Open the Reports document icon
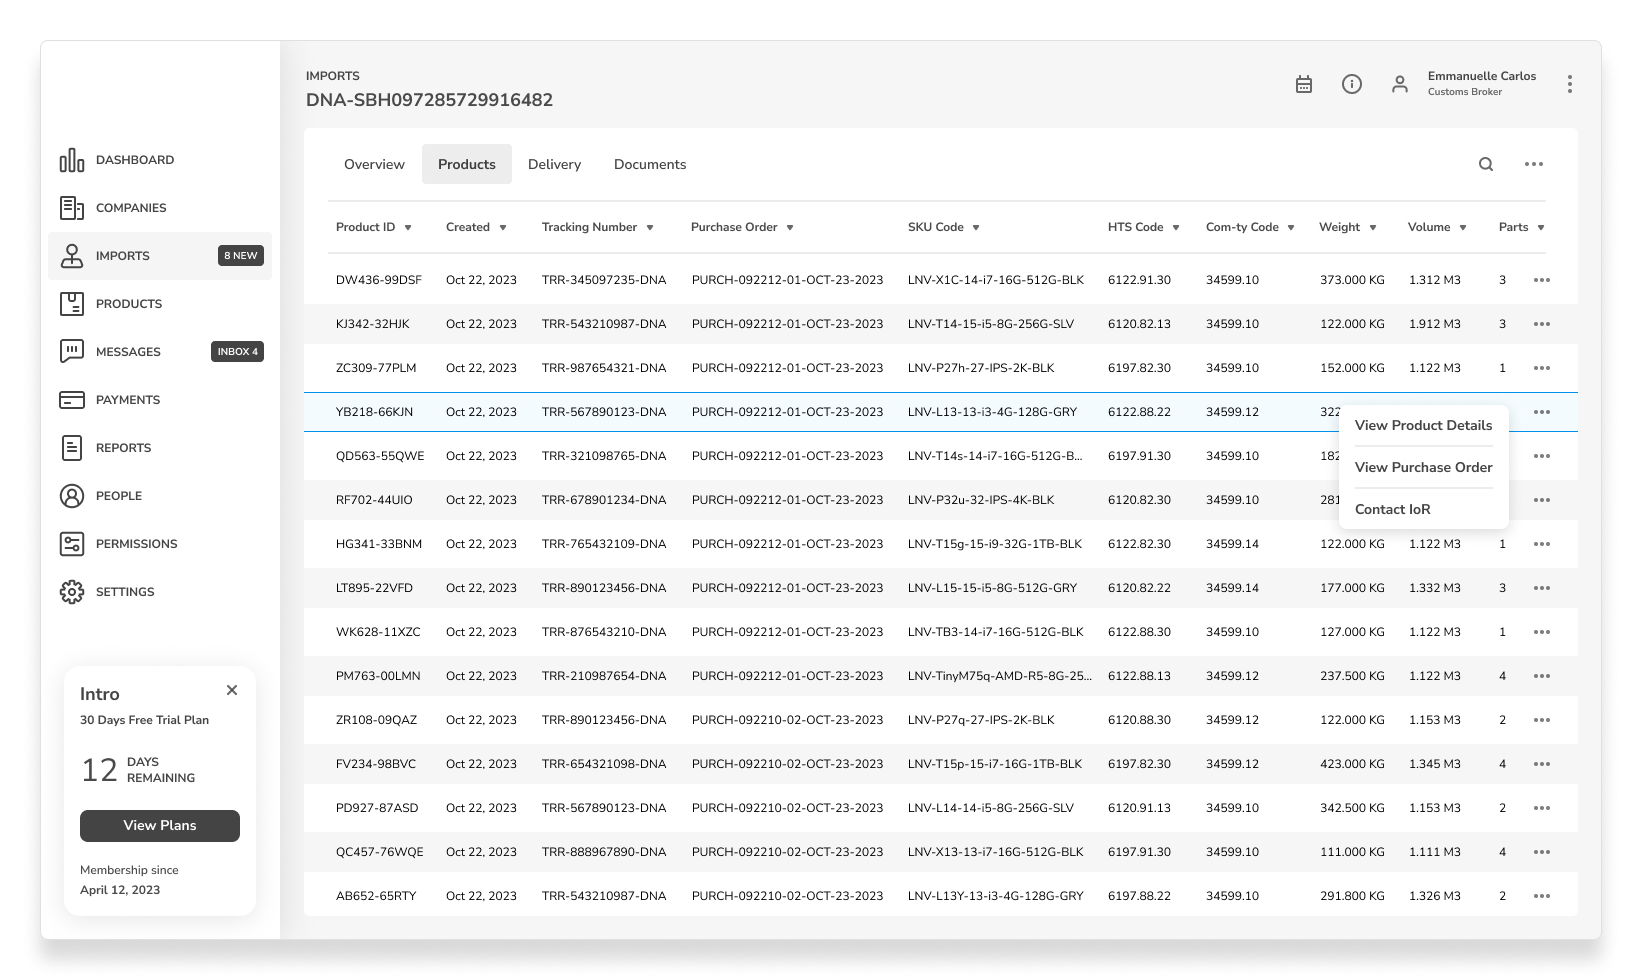1642x980 pixels. coord(72,448)
